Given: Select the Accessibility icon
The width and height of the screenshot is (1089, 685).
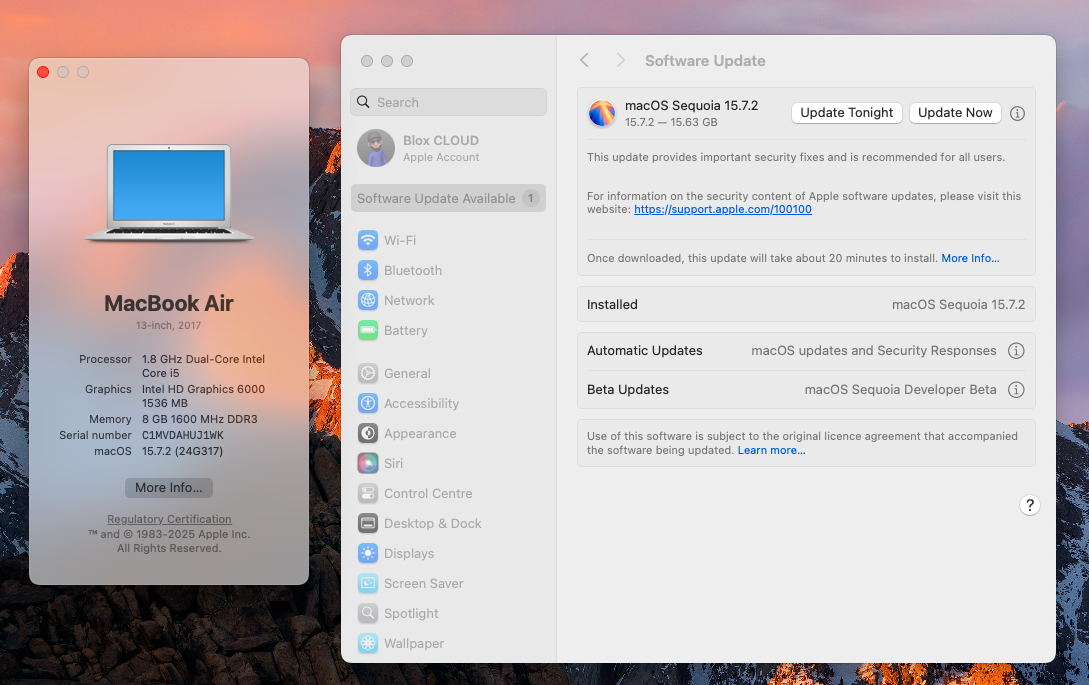Looking at the screenshot, I should tap(367, 403).
